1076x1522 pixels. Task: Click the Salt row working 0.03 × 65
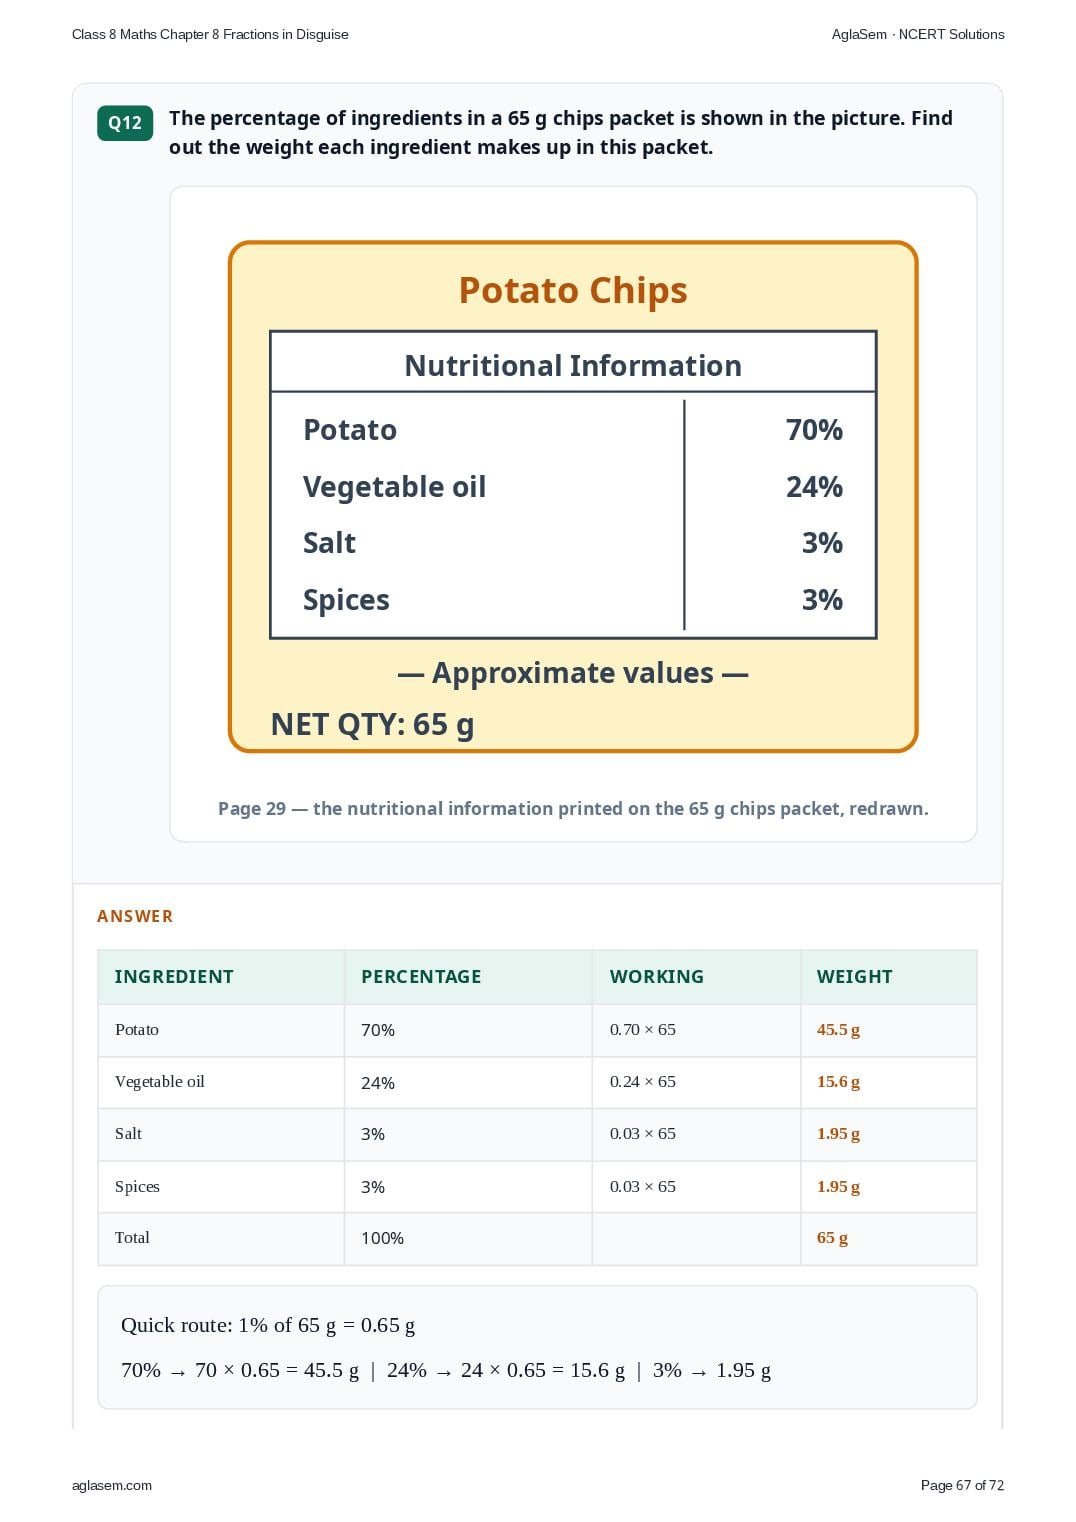tap(643, 1133)
